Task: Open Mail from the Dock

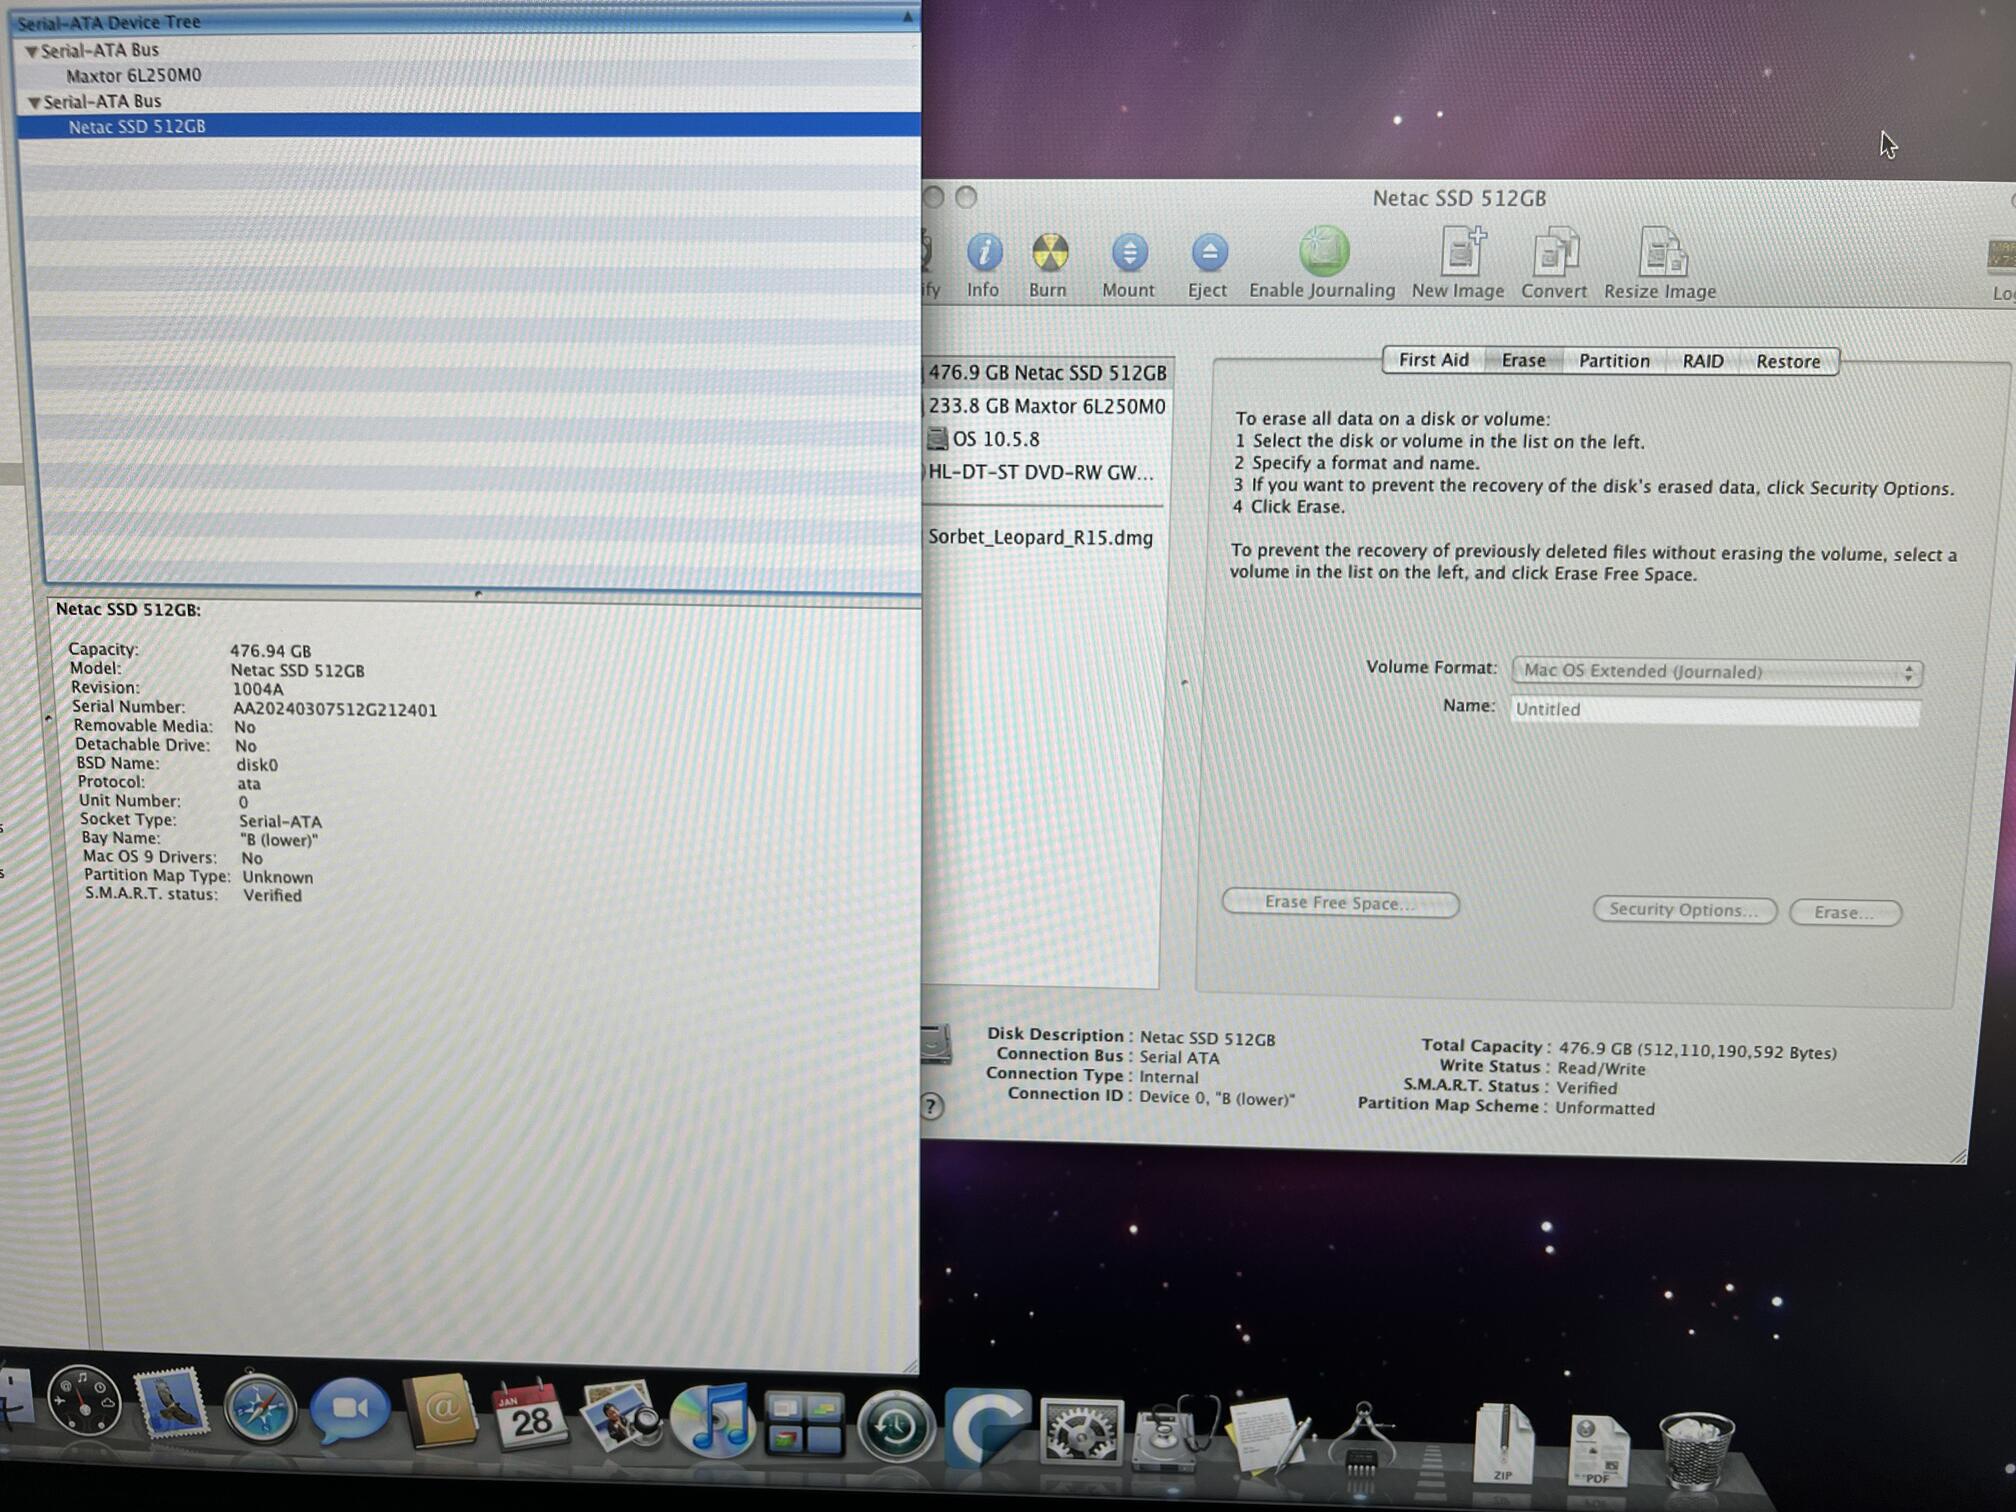Action: (x=172, y=1403)
